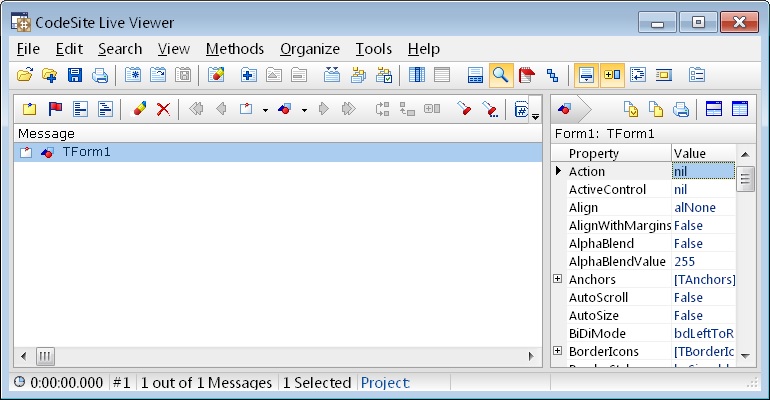Screen dimensions: 770x400
Task: Toggle the highlighted pane with down arrow button
Action: click(586, 75)
